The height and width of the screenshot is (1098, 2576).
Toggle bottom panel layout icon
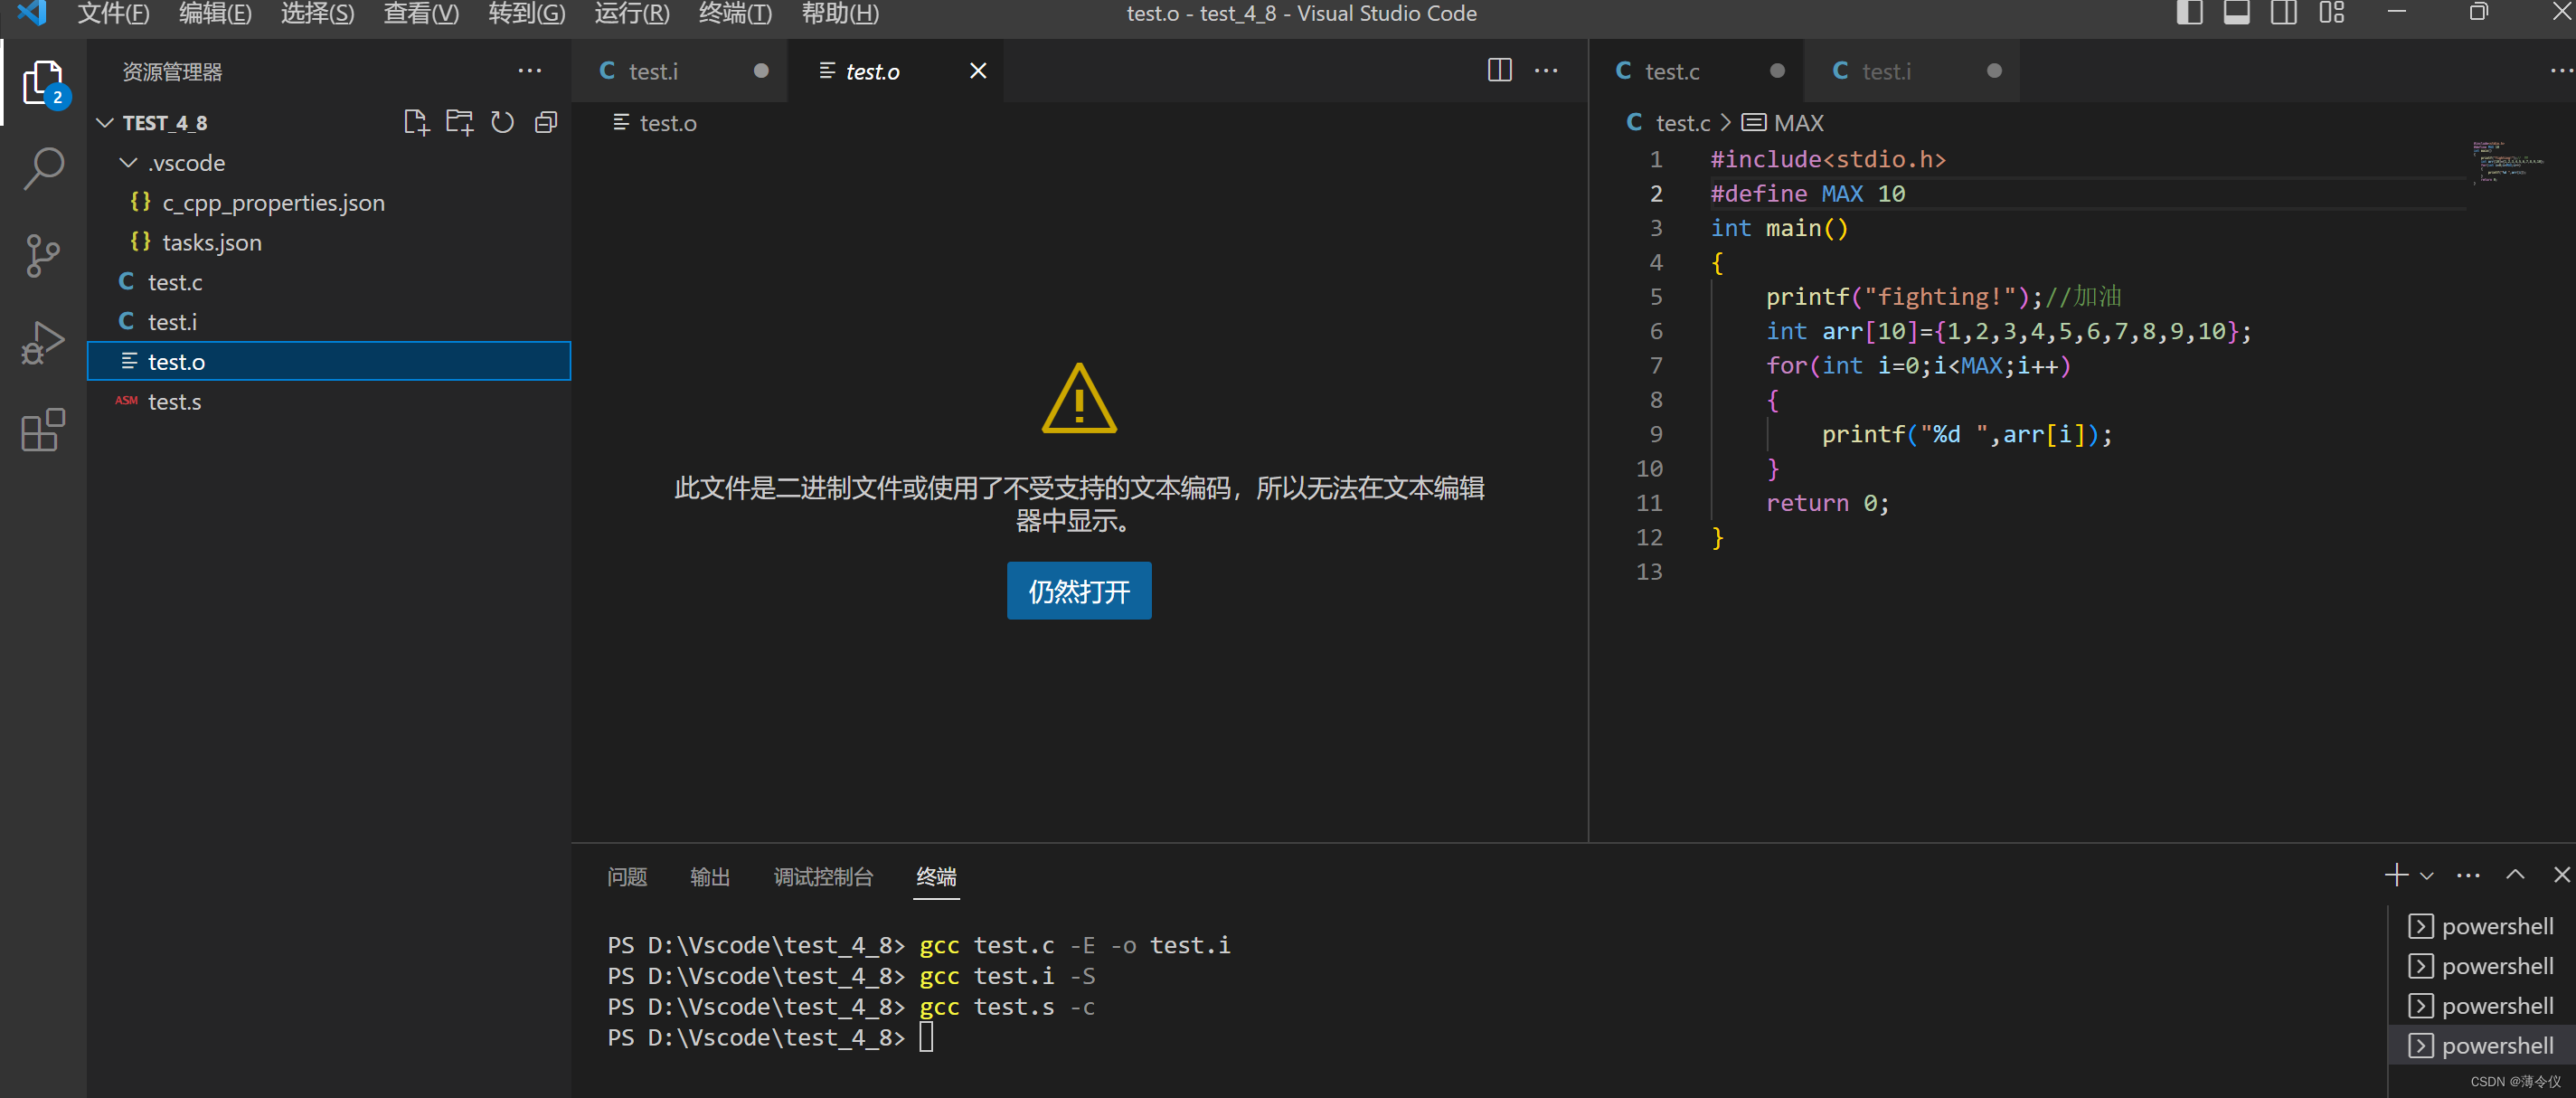click(x=2236, y=13)
